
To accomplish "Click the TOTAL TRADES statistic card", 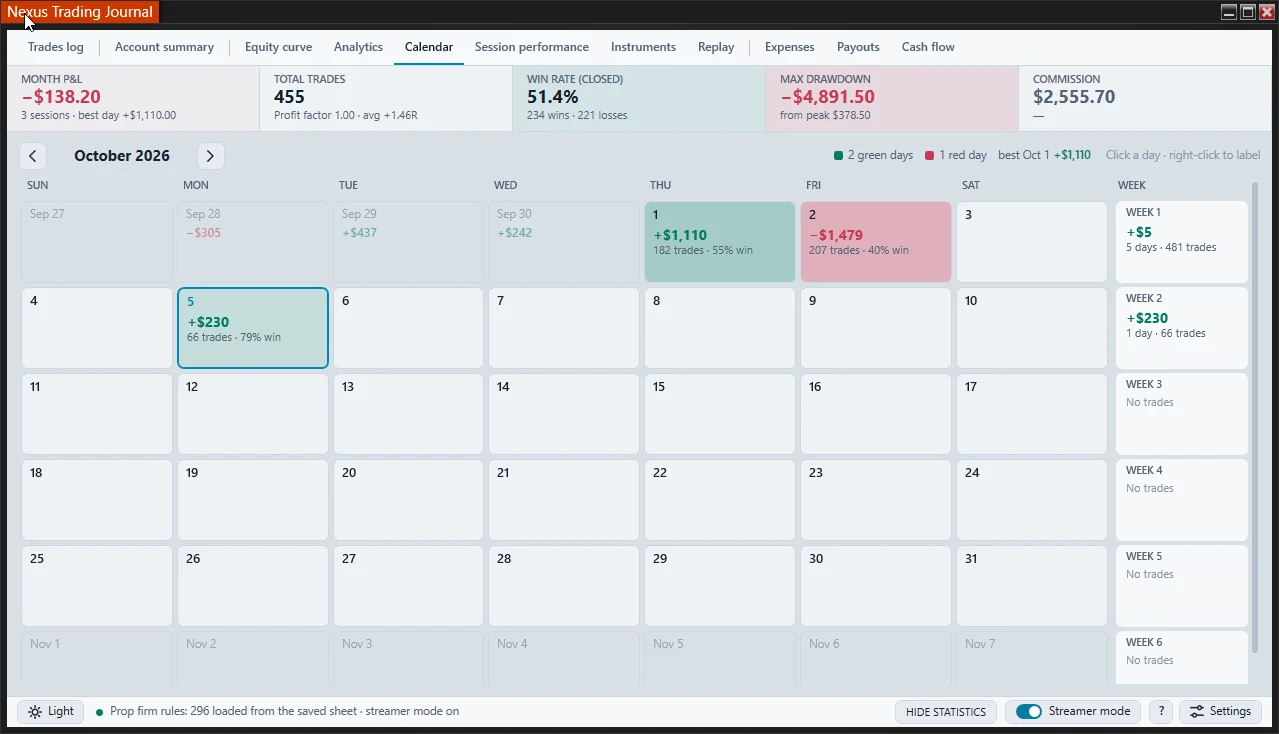I will 386,98.
